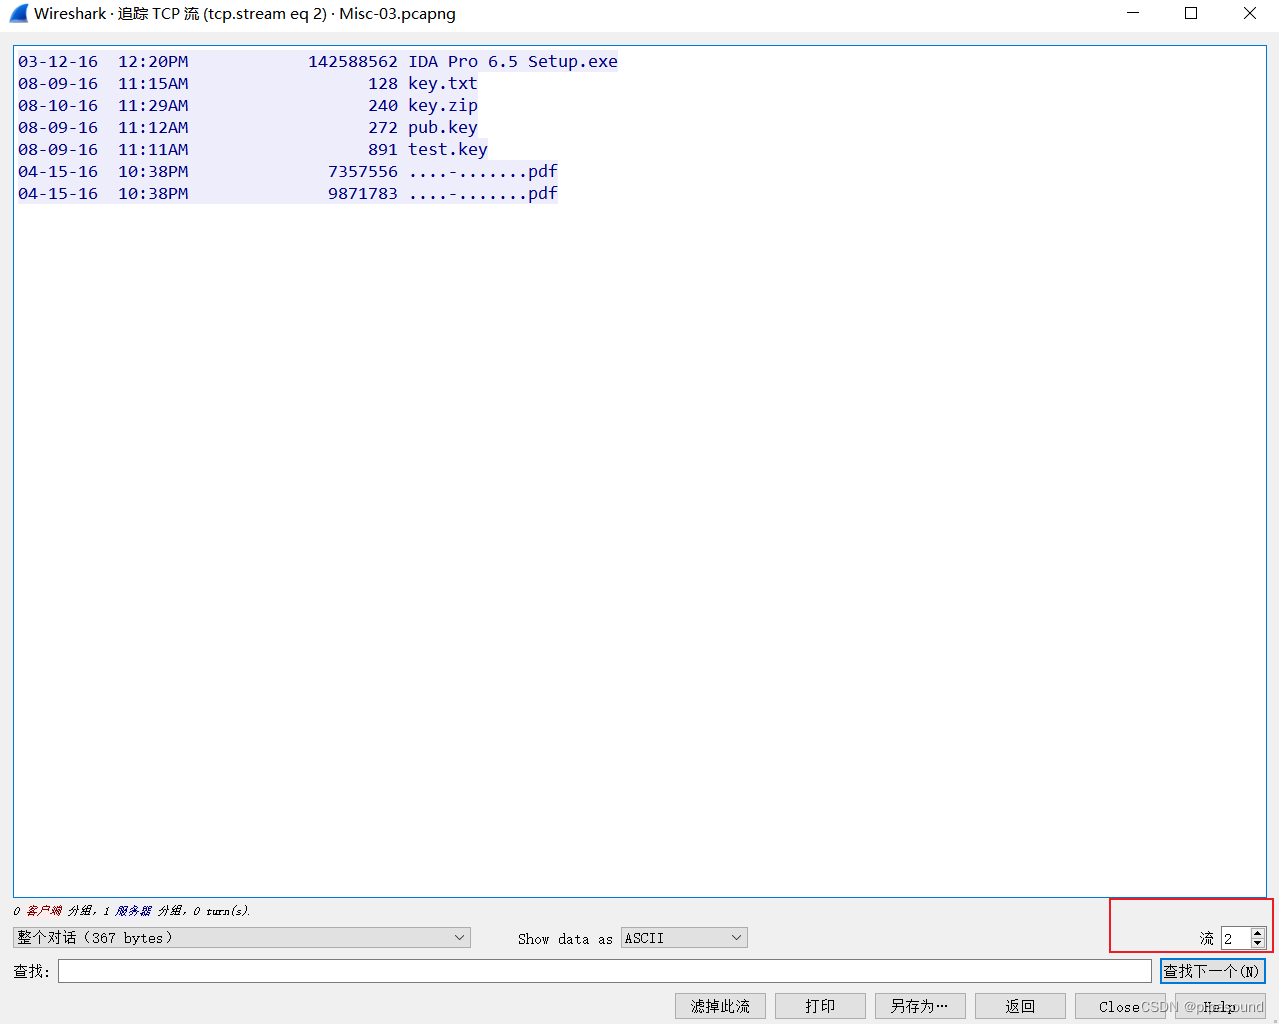
Task: Select the pub.key filename
Action: pos(443,127)
